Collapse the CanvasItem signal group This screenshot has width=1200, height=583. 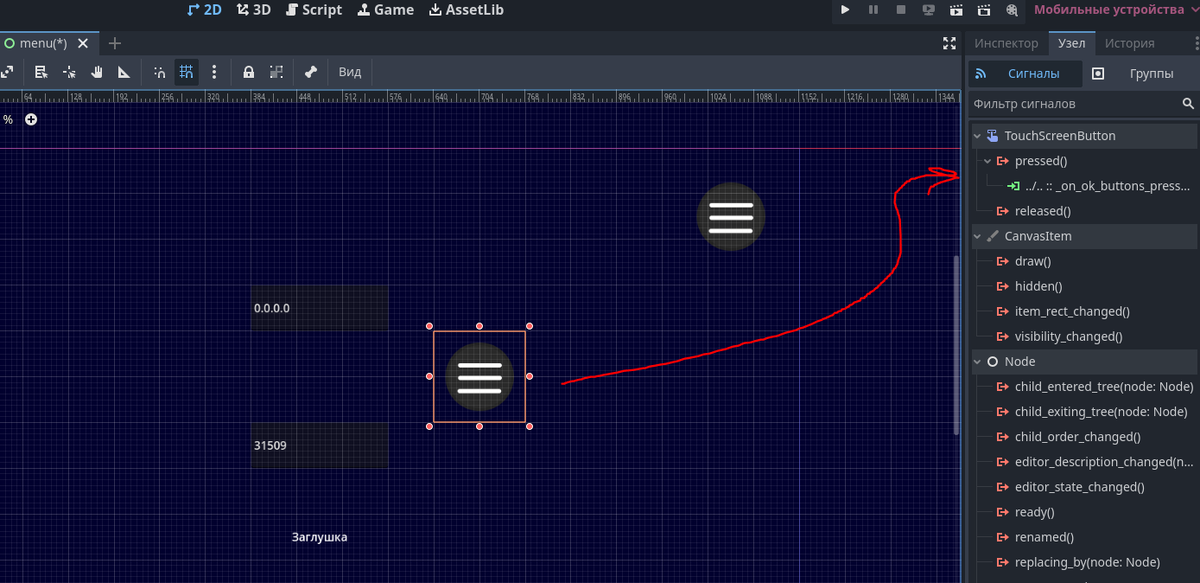(978, 236)
